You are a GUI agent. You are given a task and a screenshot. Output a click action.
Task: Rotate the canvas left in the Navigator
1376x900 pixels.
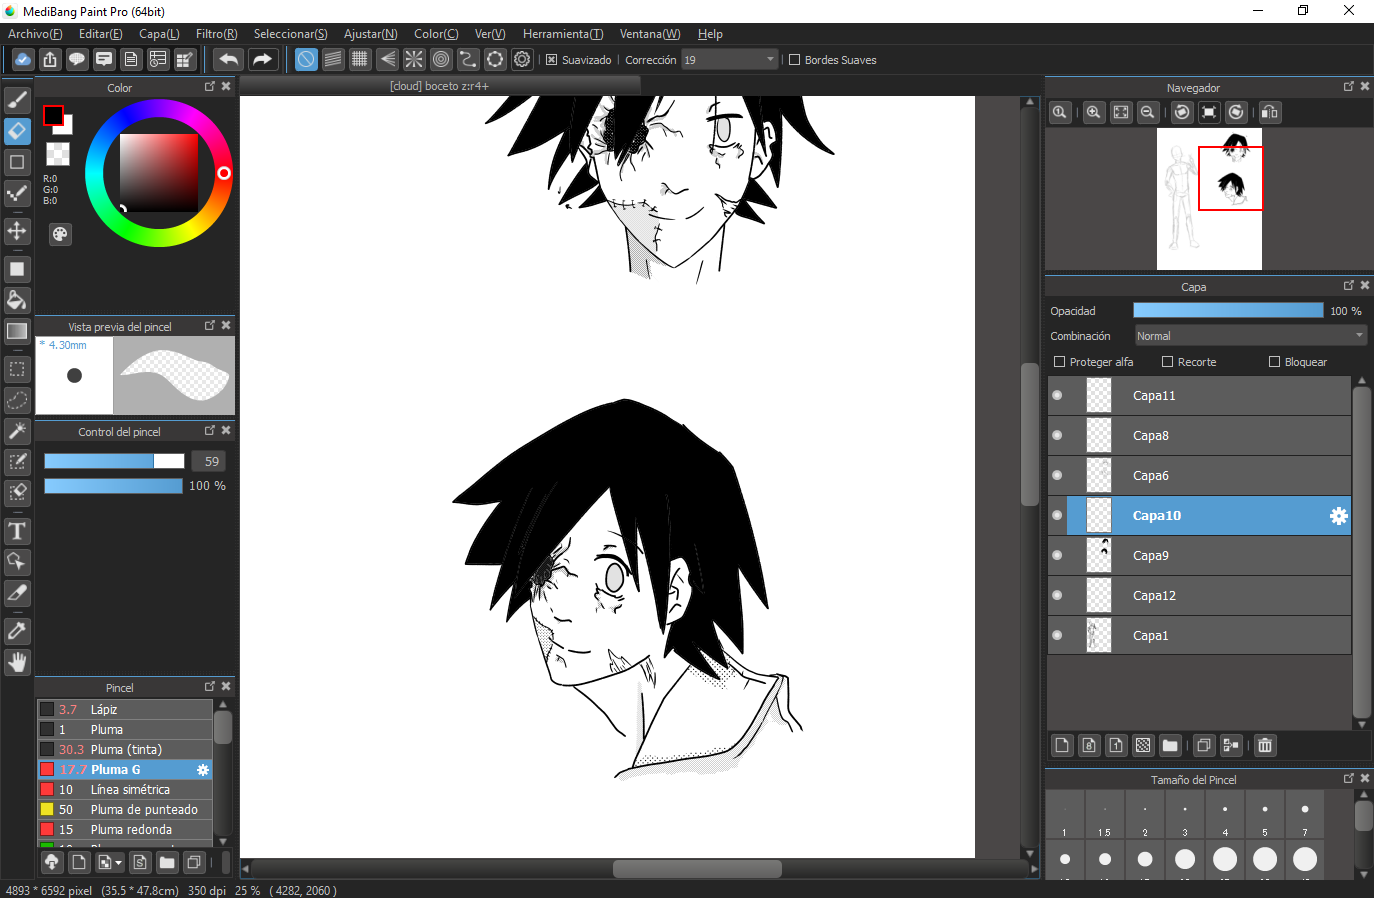coord(1182,112)
